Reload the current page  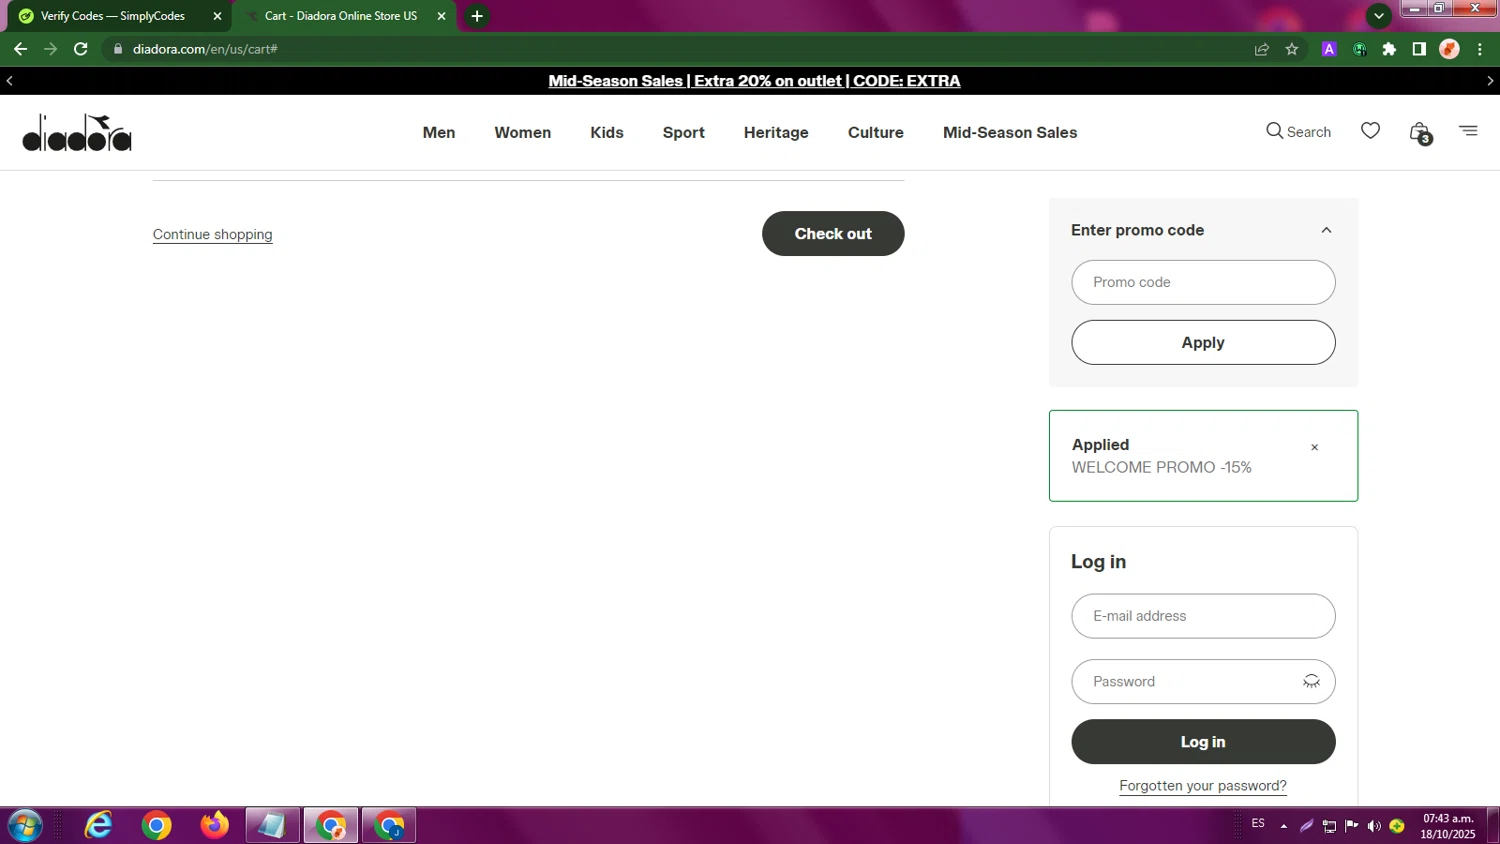(81, 49)
